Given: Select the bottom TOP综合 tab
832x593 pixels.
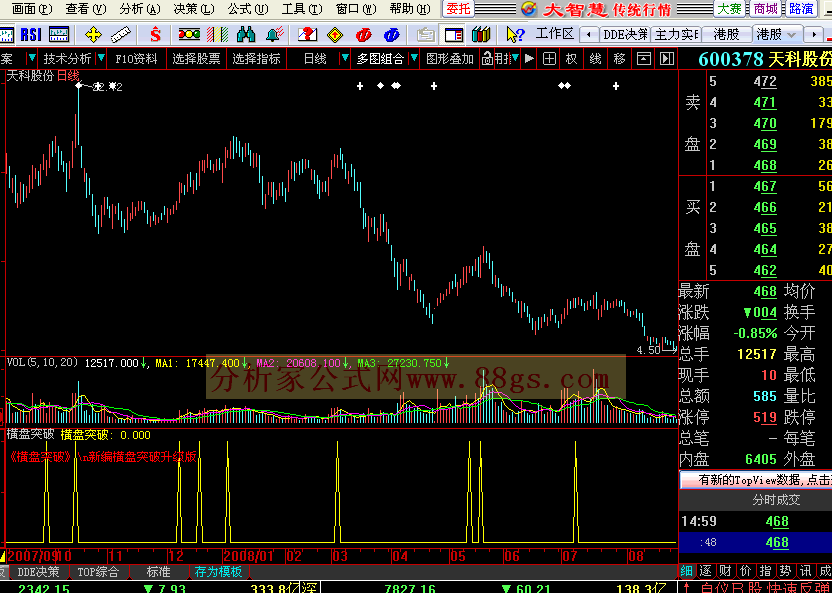Looking at the screenshot, I should (98, 571).
